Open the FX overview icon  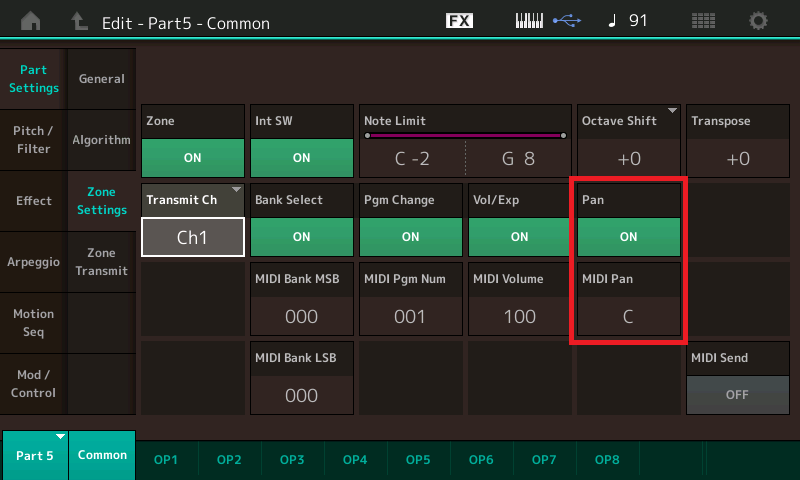459,21
